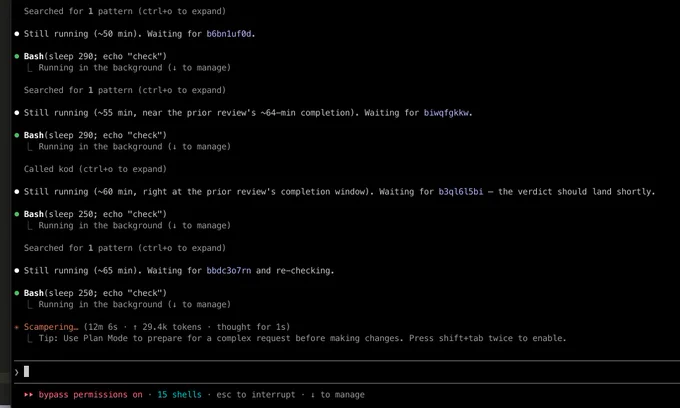The width and height of the screenshot is (680, 408).
Task: Click 'and re-checking' text
Action: pyautogui.click(x=293, y=271)
